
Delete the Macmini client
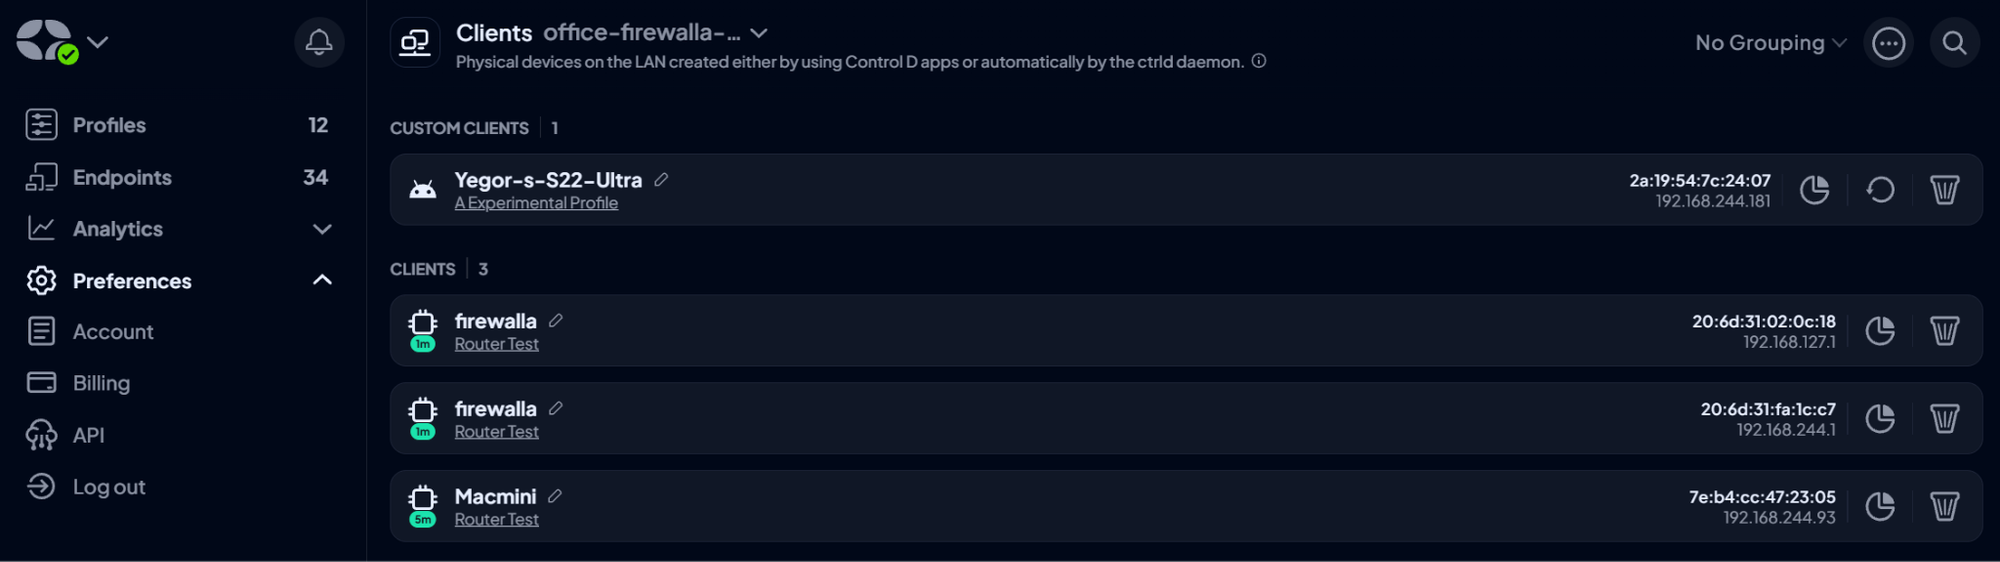1944,507
